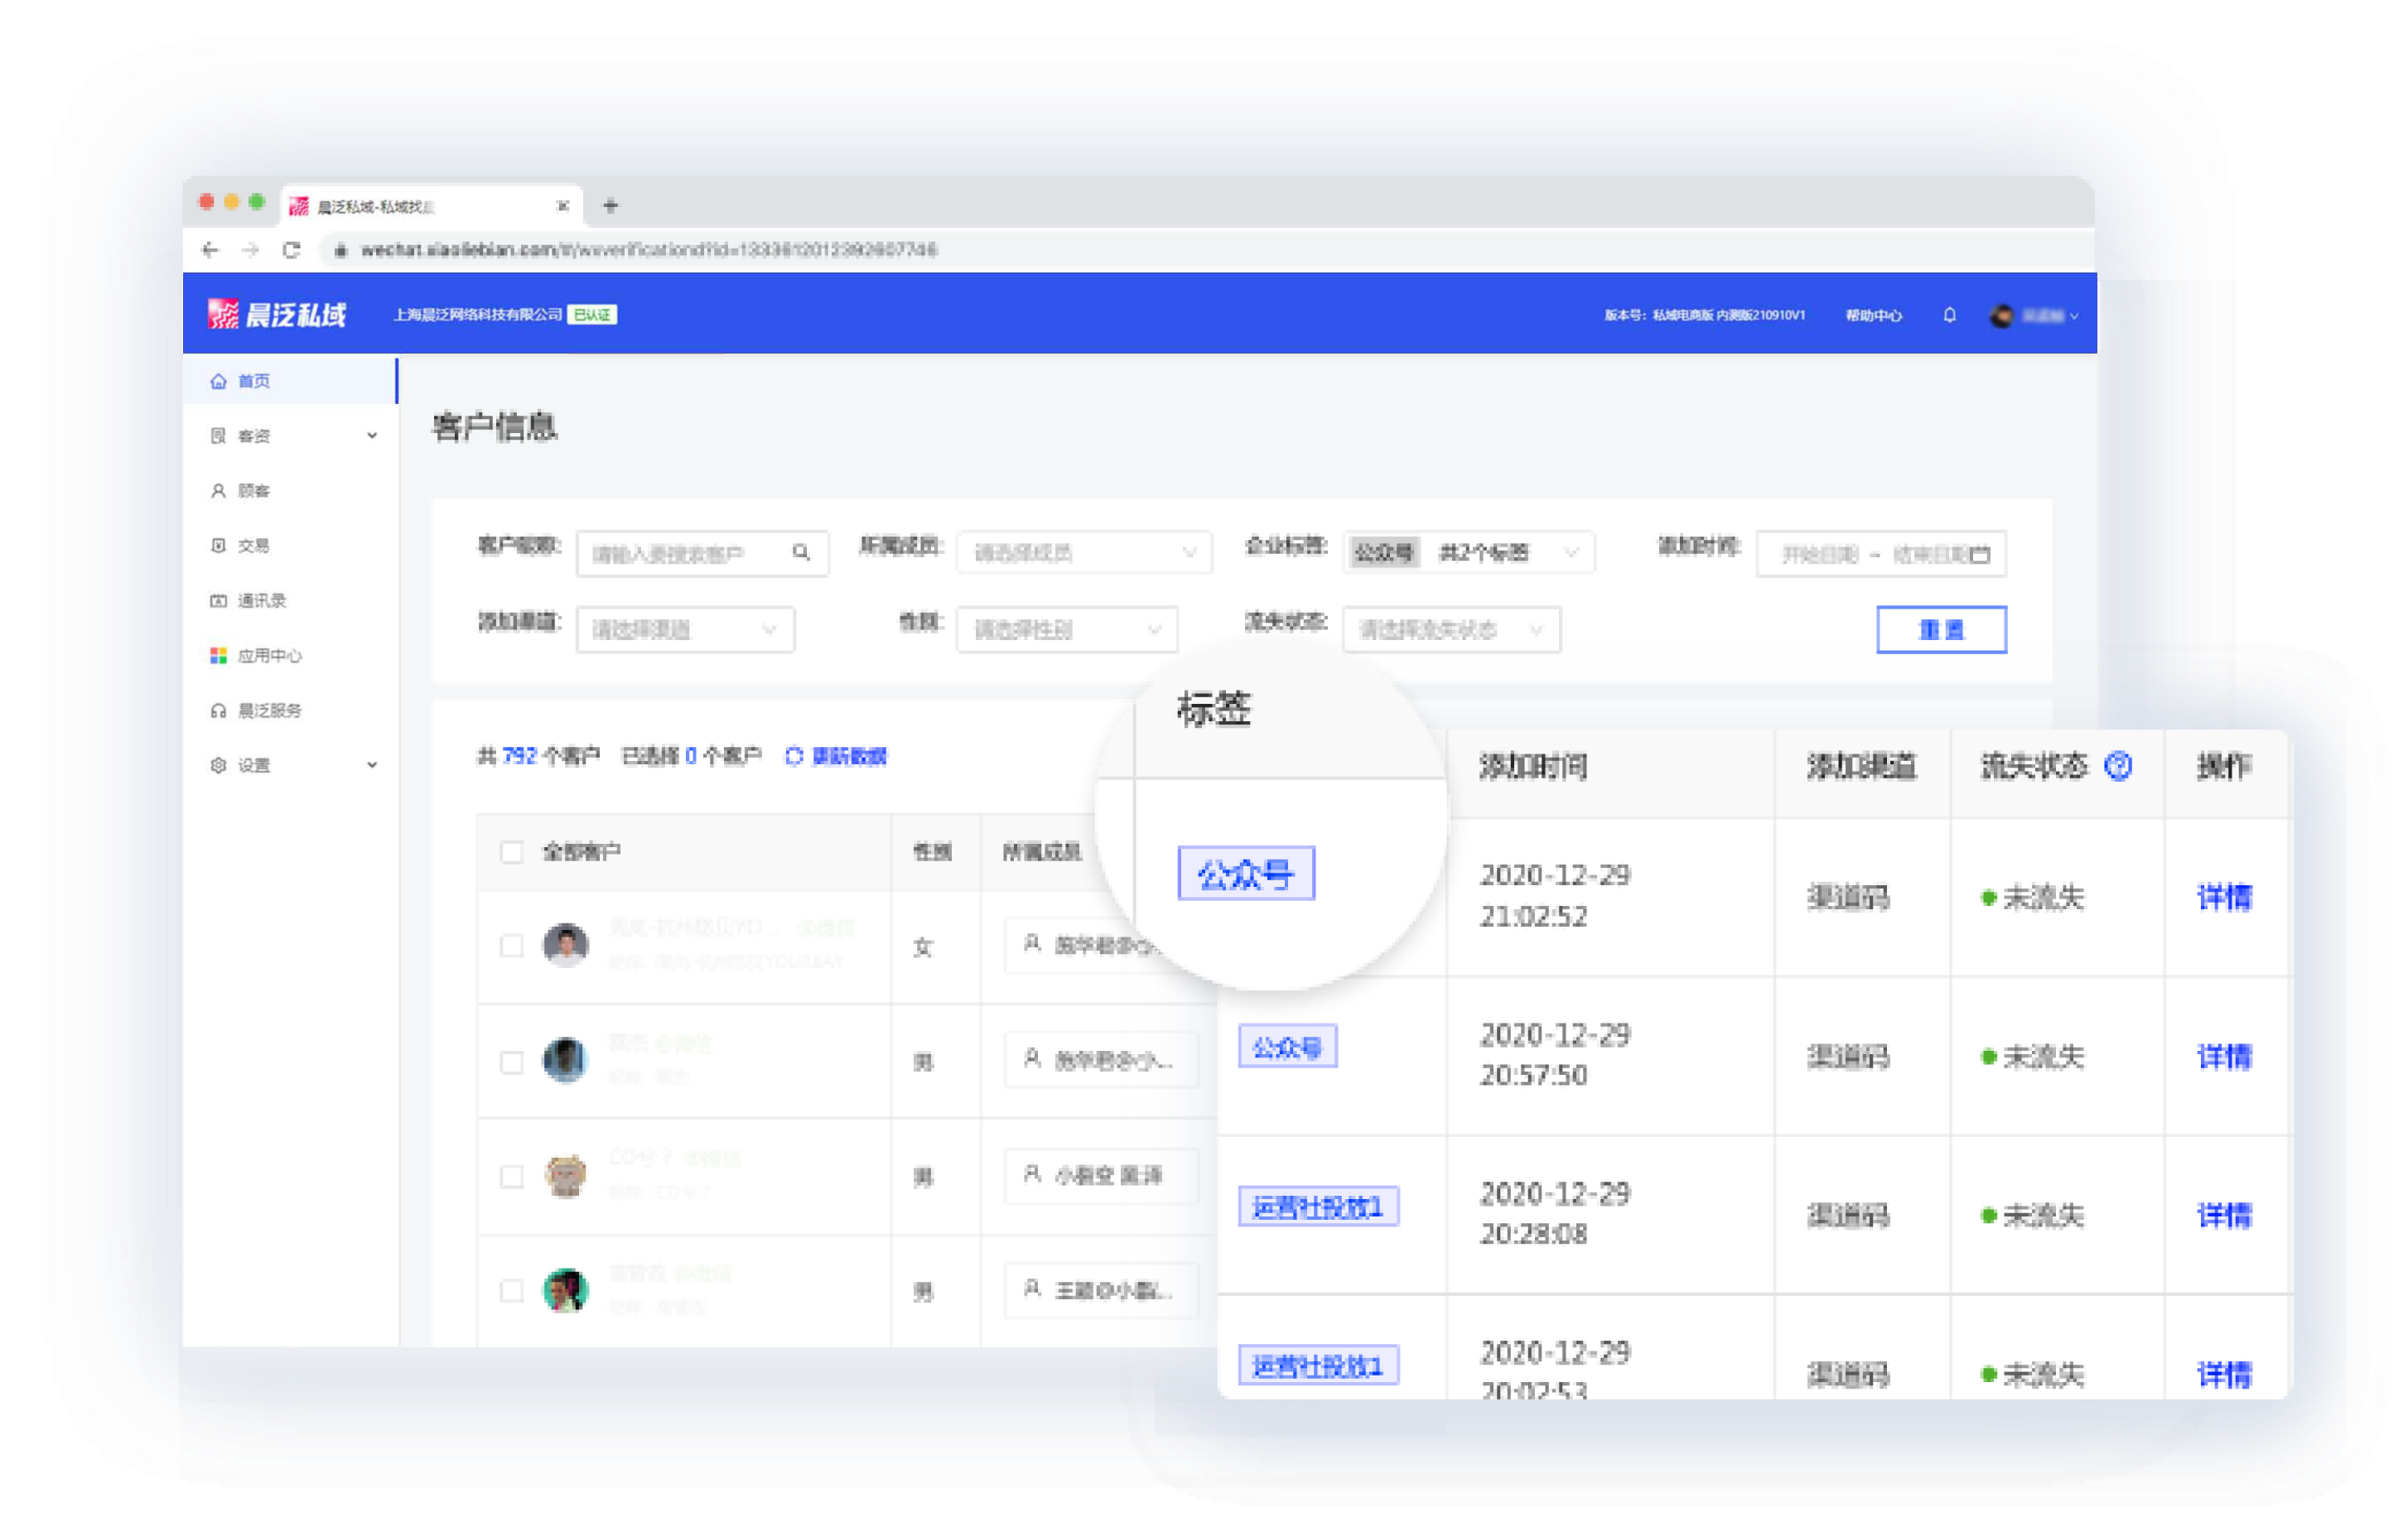Check the third customer row checkbox with cat avatar
2408x1527 pixels.
click(x=511, y=1177)
